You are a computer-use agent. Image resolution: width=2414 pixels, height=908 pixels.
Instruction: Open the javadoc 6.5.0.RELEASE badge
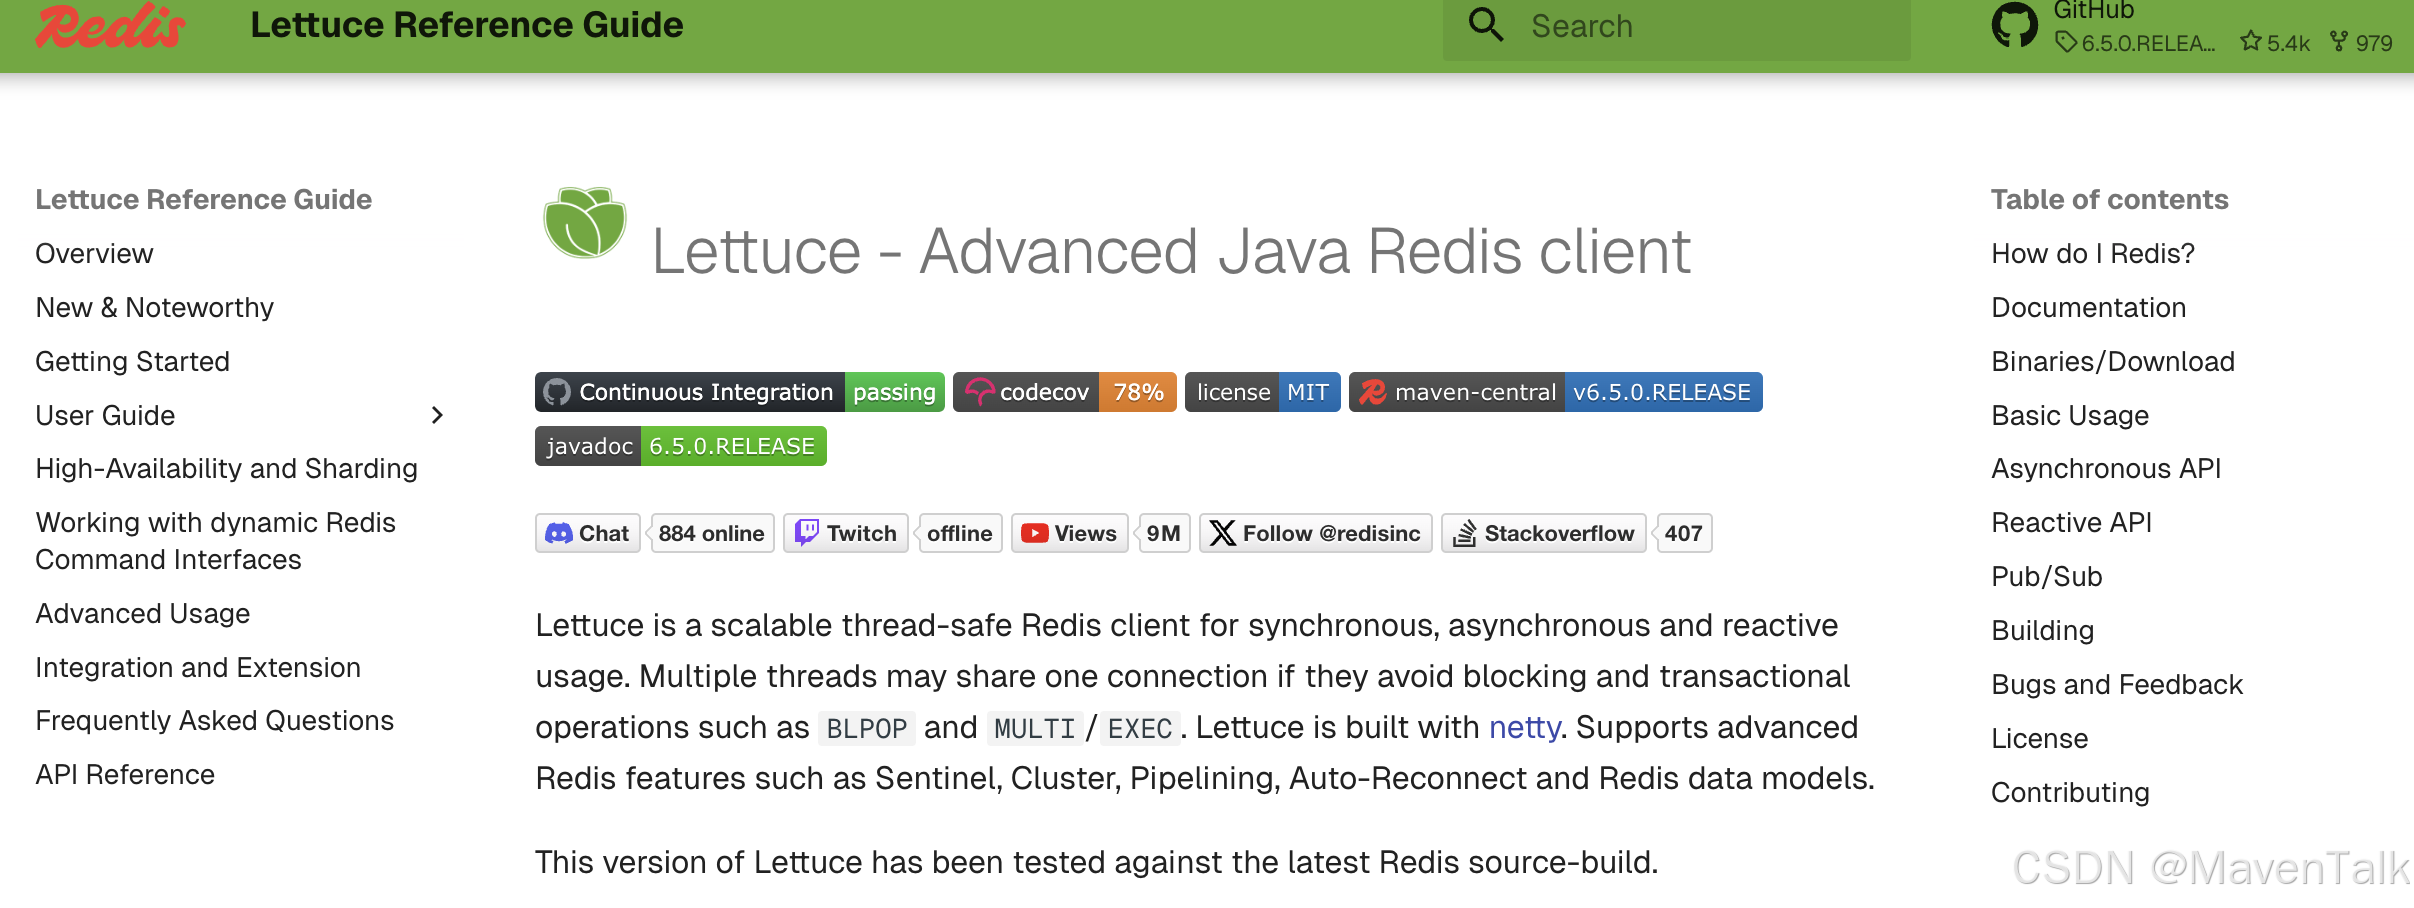[681, 446]
